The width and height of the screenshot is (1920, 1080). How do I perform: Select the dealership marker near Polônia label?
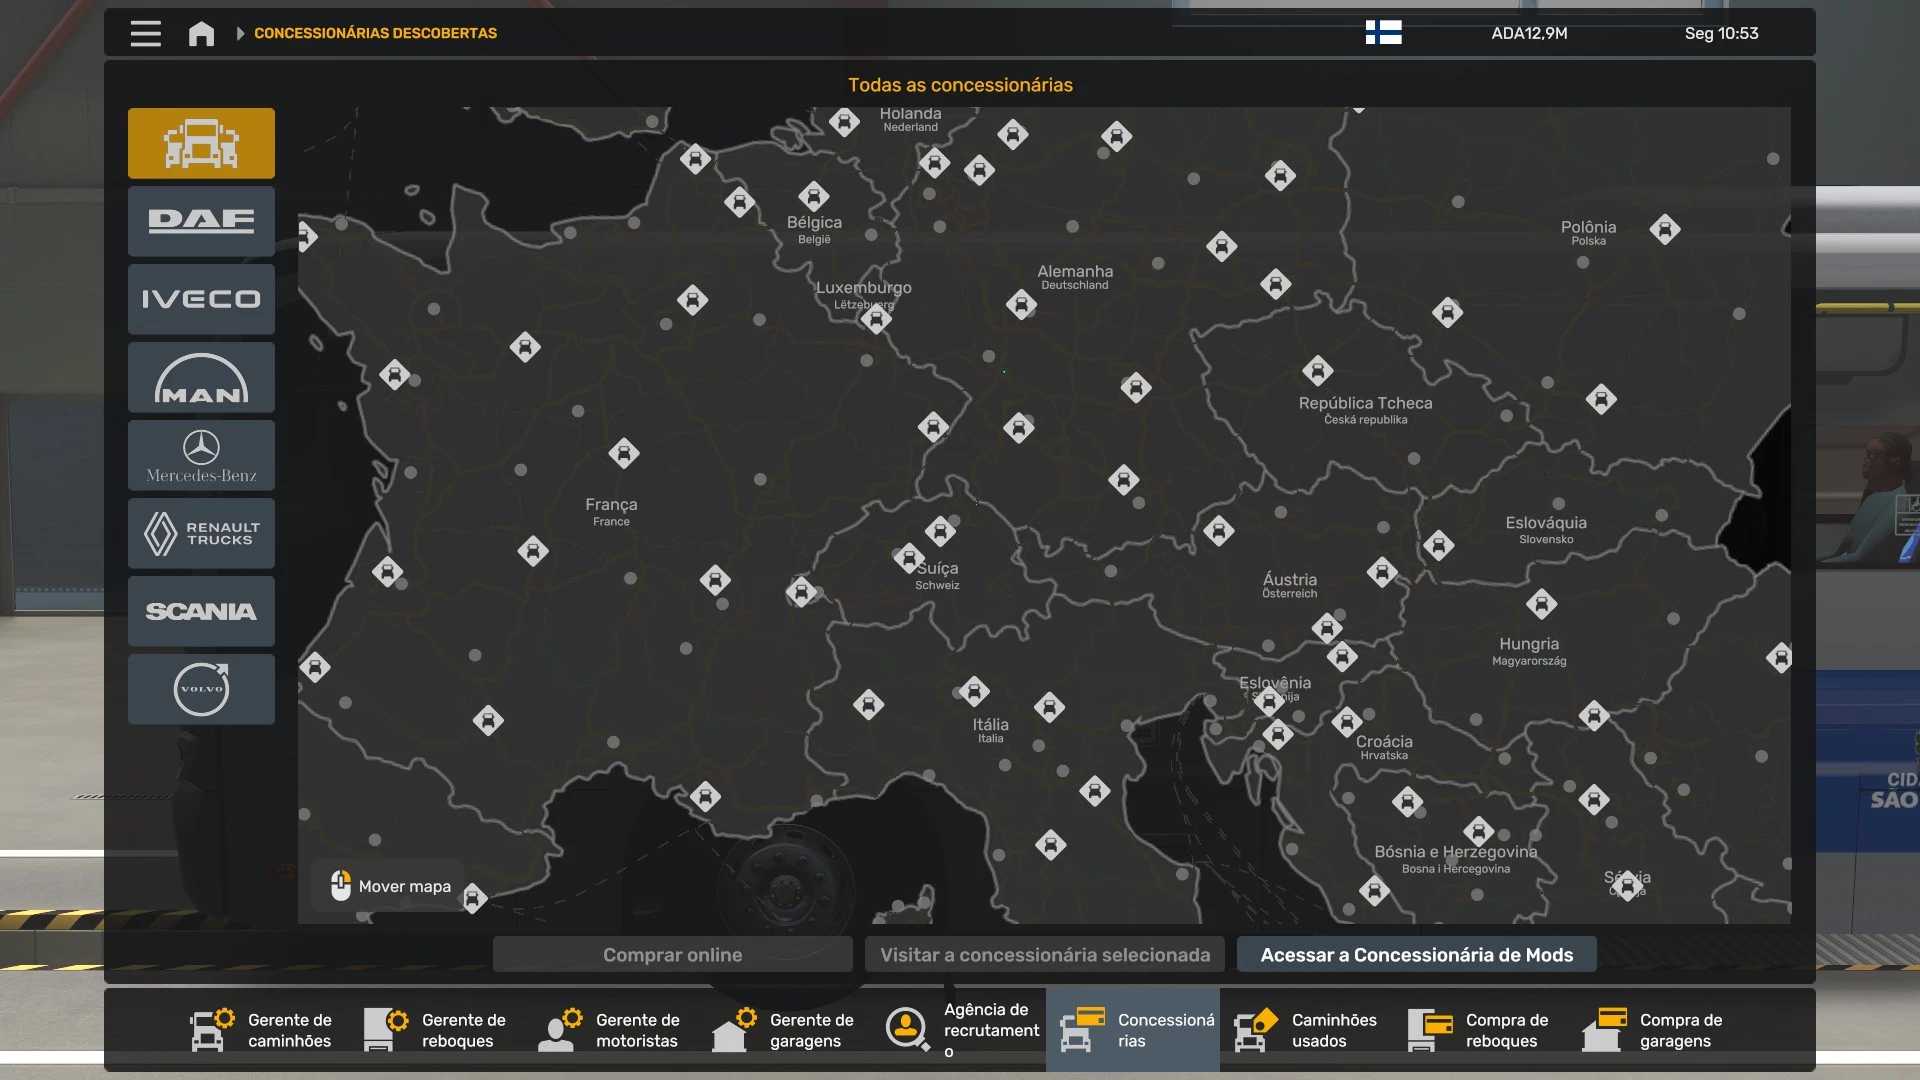point(1665,230)
